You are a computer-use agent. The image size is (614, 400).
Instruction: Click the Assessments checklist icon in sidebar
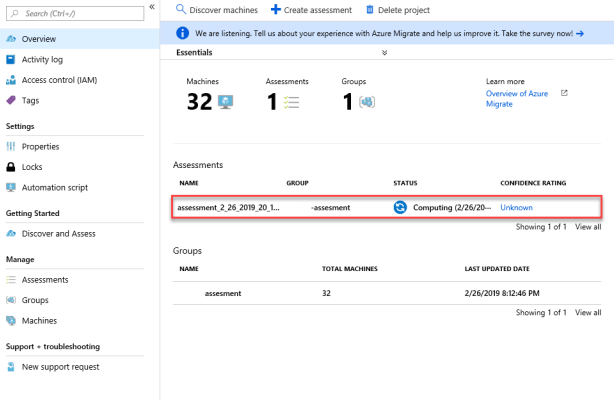[11, 280]
